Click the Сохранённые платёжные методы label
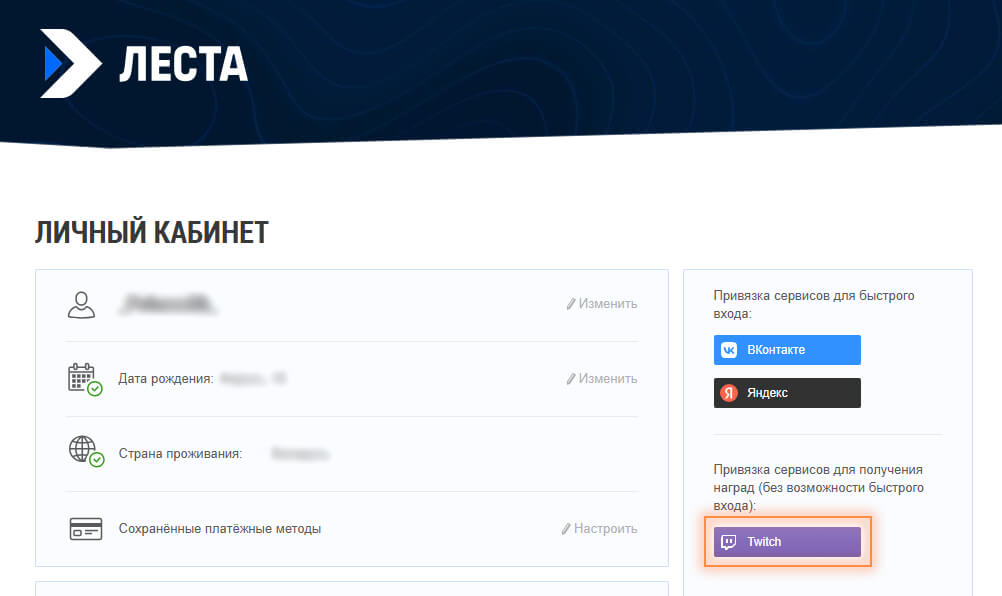This screenshot has width=1002, height=596. (220, 529)
